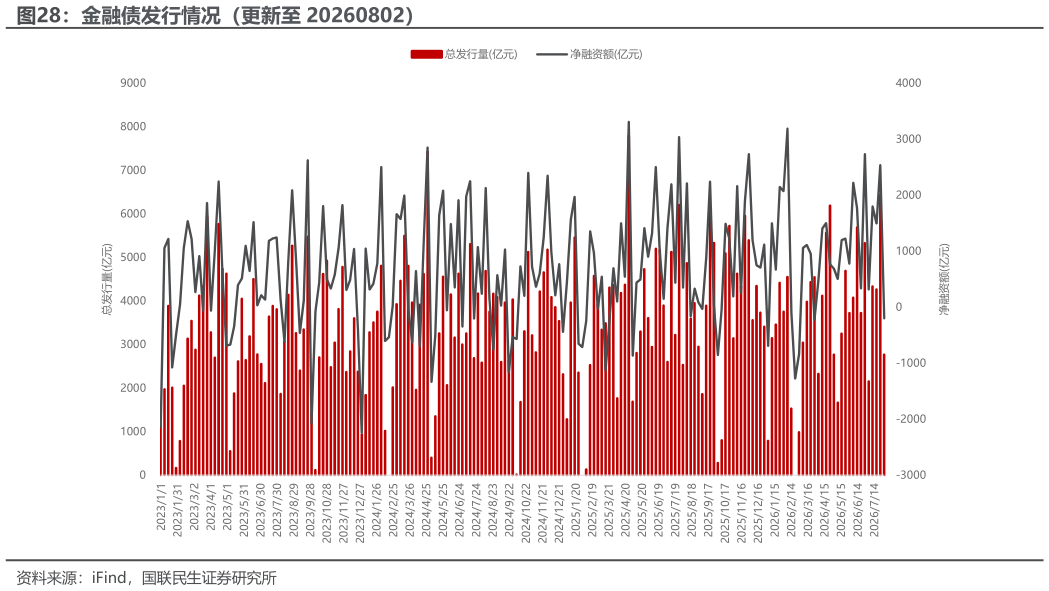Viewport: 1049px width, 591px height.
Task: Pick the 5000 left axis tick label
Action: click(x=133, y=257)
